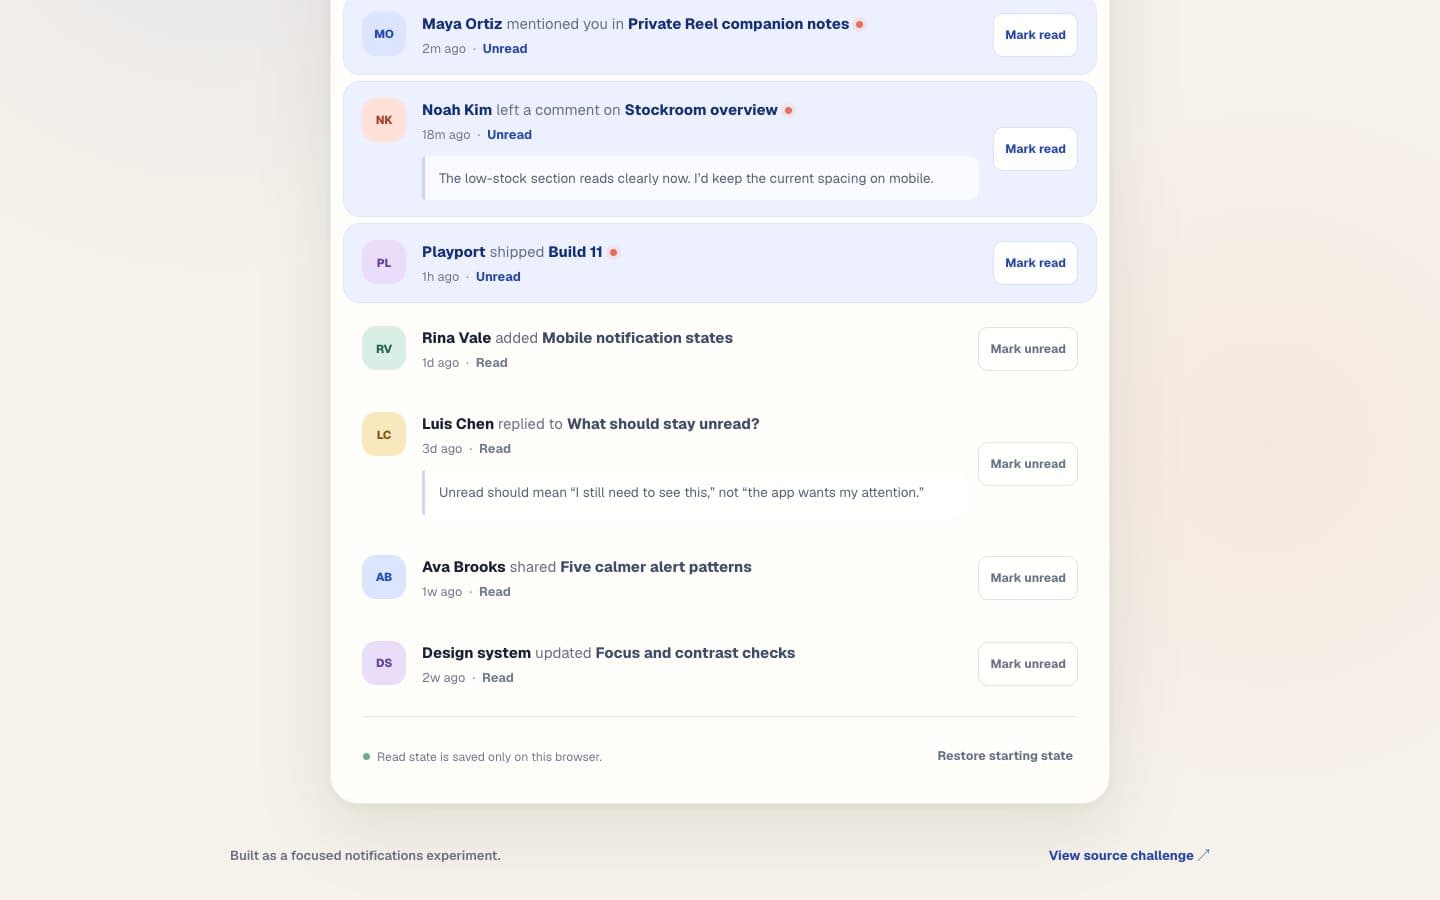Click the Restore starting state button
The height and width of the screenshot is (900, 1440).
pos(1005,756)
